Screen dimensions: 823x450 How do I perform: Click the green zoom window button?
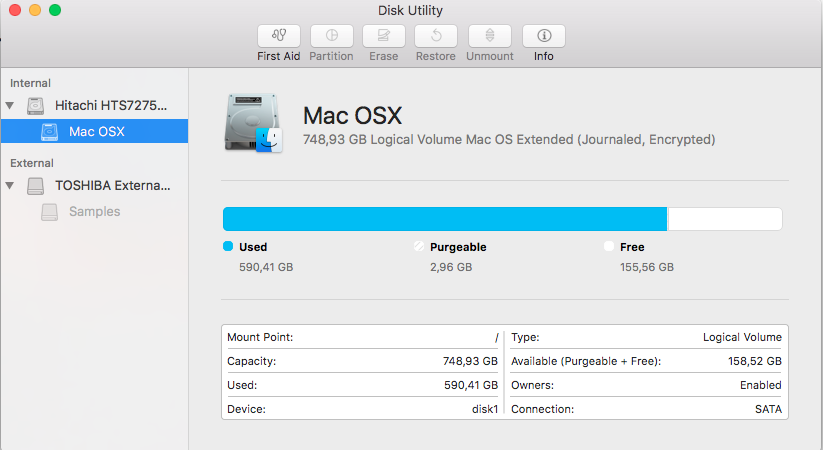(55, 10)
